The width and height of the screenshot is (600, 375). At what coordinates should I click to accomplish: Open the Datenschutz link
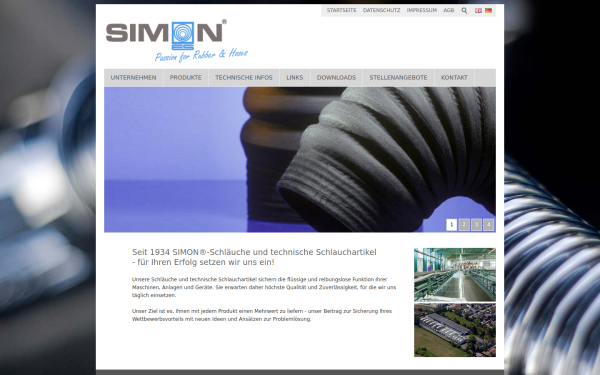pyautogui.click(x=382, y=10)
